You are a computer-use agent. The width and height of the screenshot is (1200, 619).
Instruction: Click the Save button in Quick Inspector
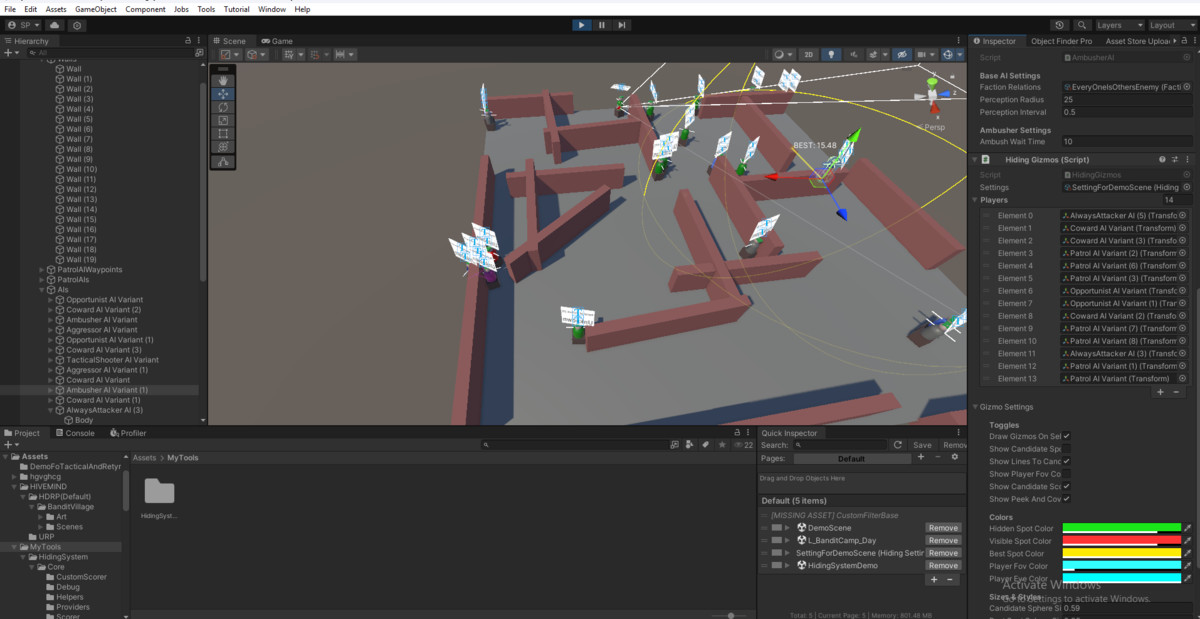tap(922, 445)
